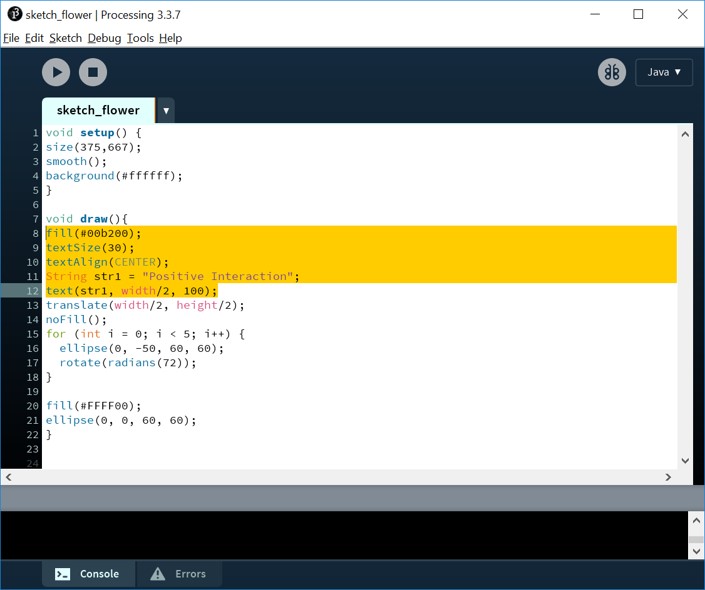Viewport: 705px width, 590px height.
Task: Open the Tools menu
Action: tap(140, 38)
